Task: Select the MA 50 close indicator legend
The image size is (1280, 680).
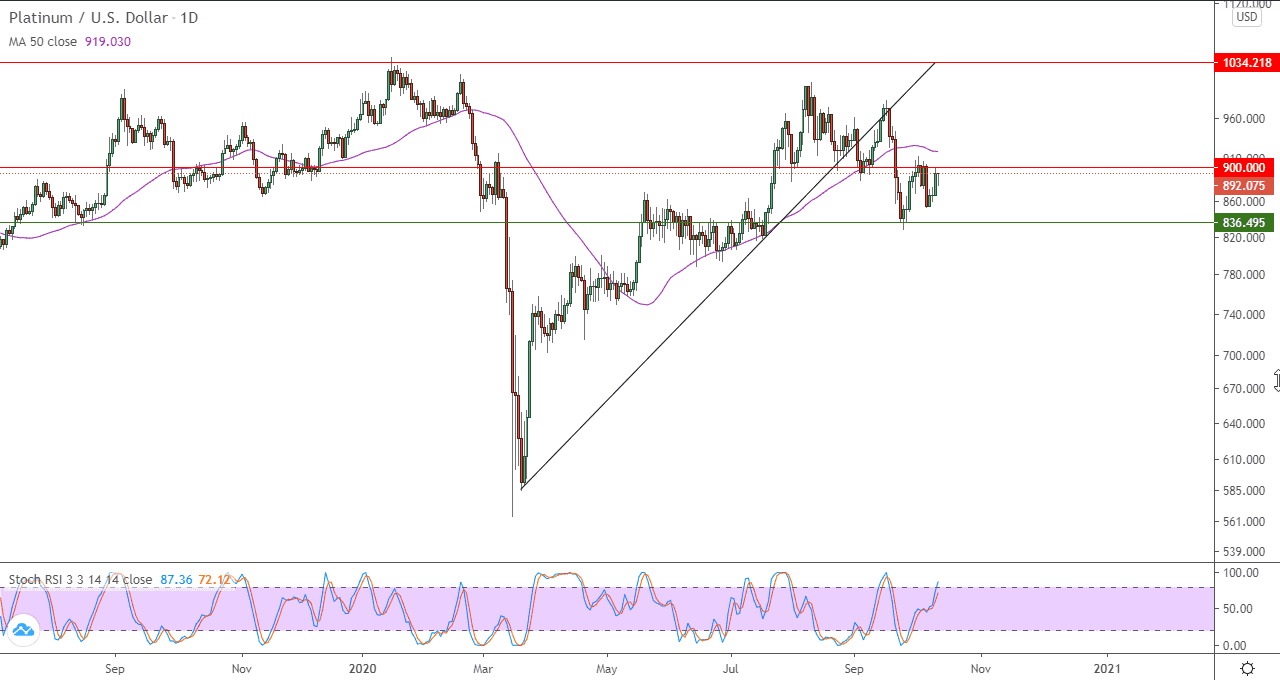Action: click(x=45, y=42)
